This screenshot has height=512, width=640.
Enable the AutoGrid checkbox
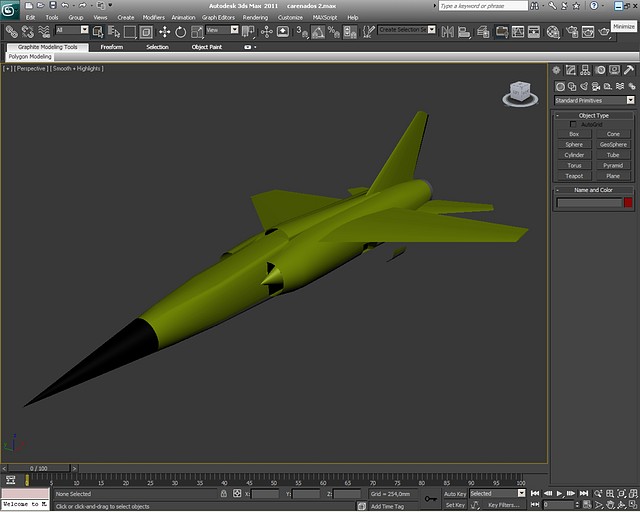(x=573, y=124)
